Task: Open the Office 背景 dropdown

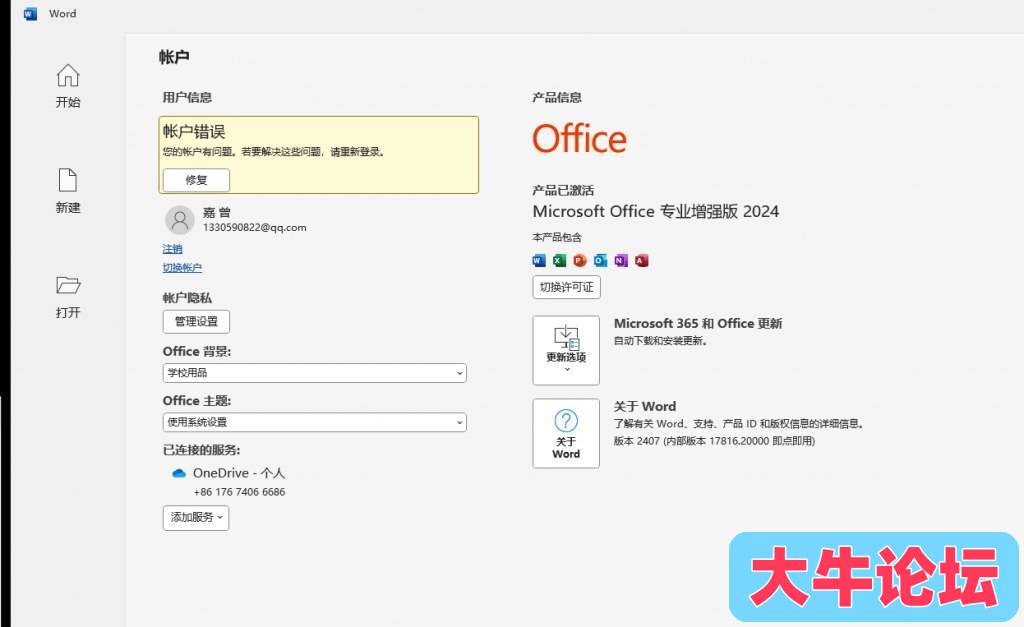Action: click(x=315, y=373)
